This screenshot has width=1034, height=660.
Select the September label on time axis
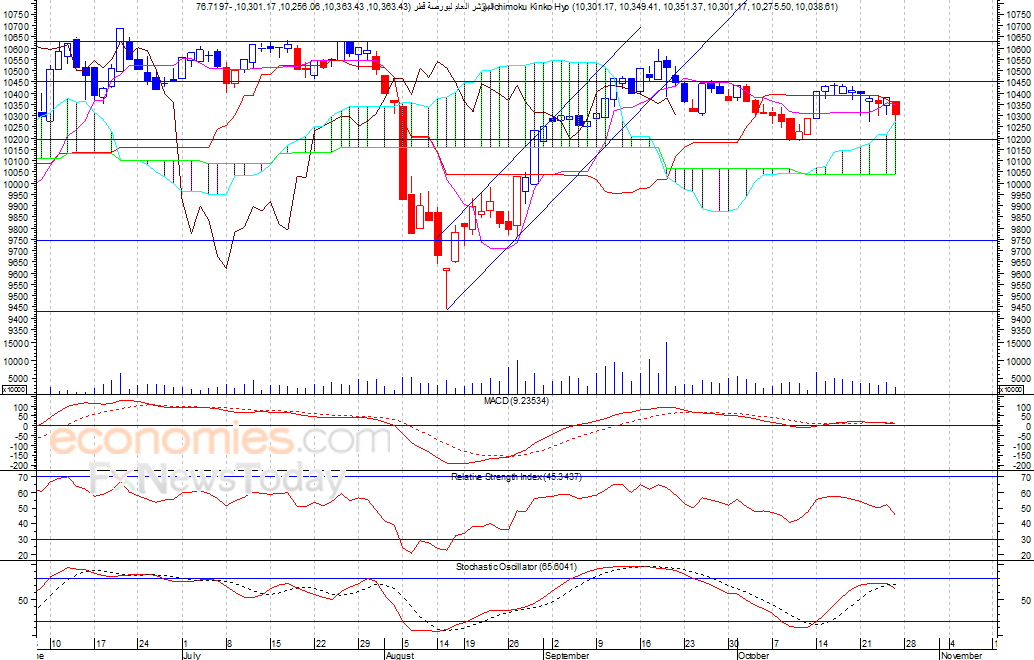coord(567,655)
